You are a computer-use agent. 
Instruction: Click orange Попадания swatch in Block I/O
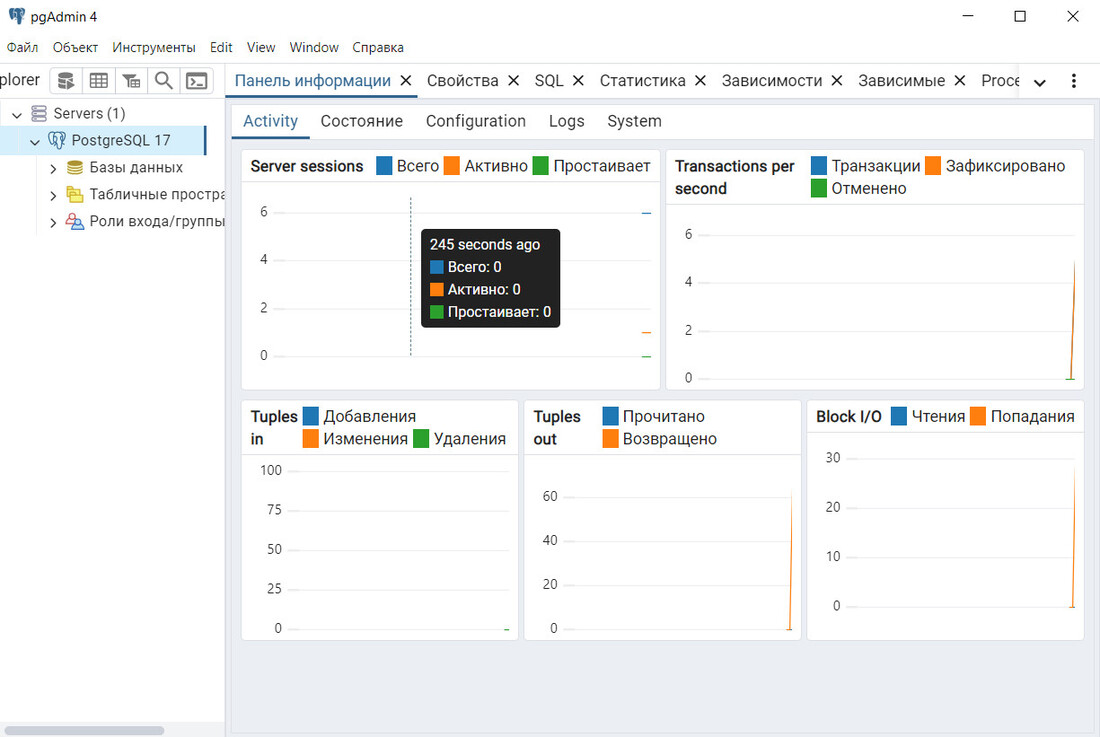pos(978,416)
